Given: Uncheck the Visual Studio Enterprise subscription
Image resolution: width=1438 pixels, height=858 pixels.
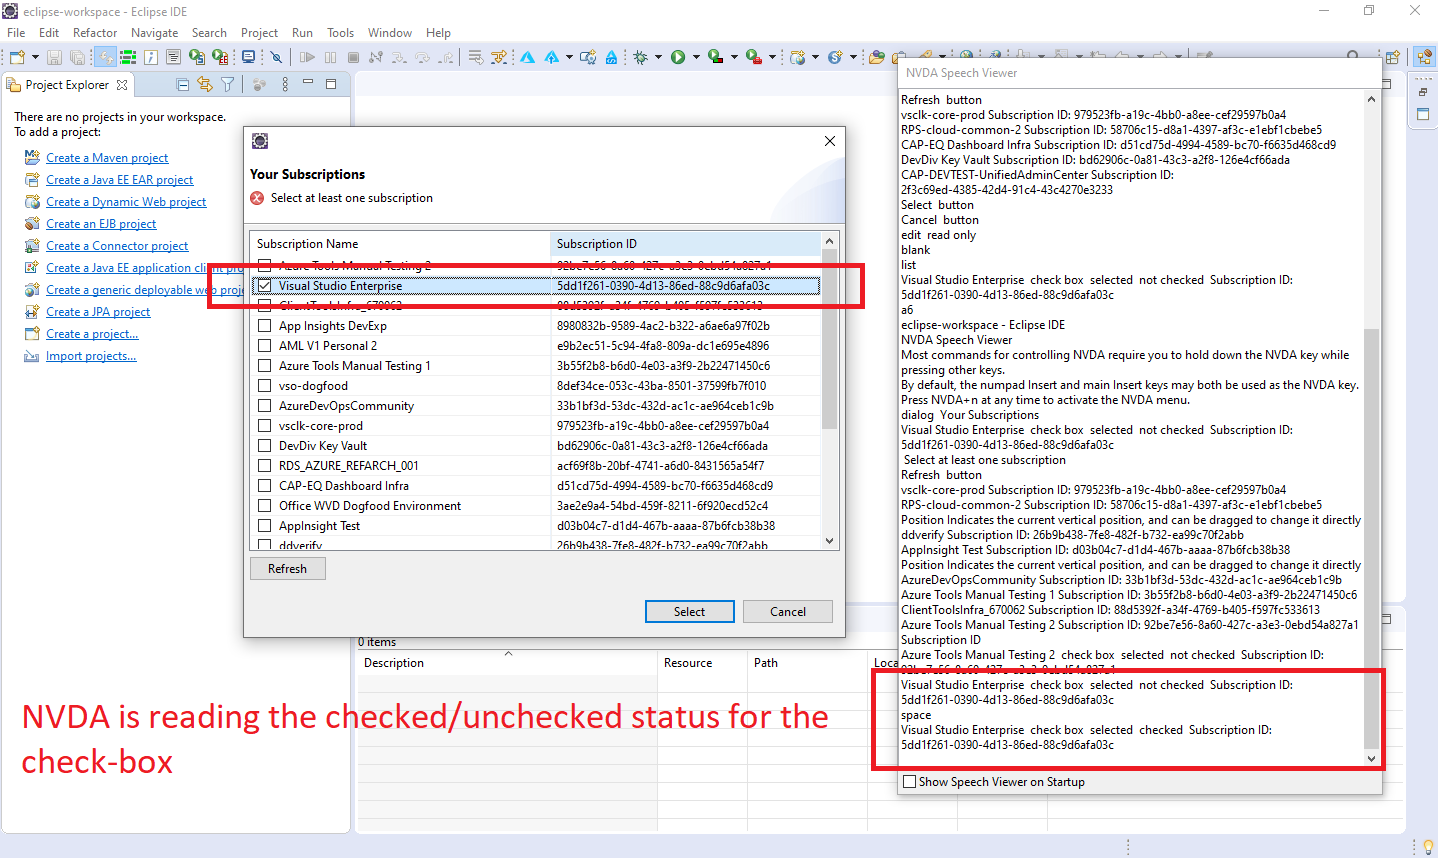Looking at the screenshot, I should click(264, 285).
